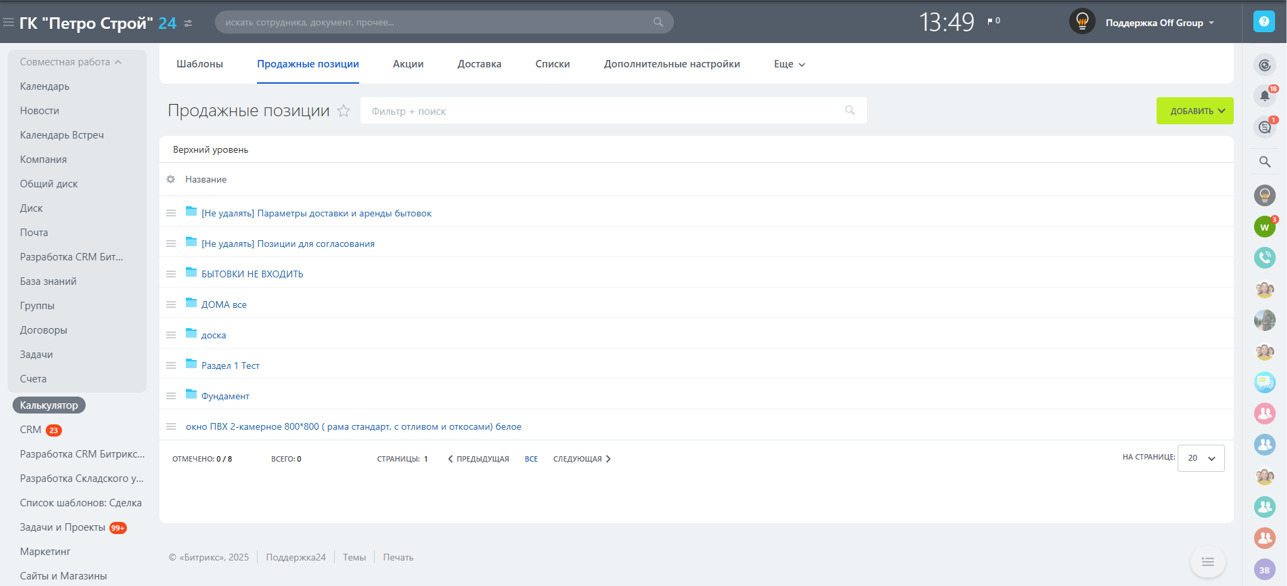Click the swap arrows icon beside the portal name
Image resolution: width=1287 pixels, height=586 pixels.
pyautogui.click(x=188, y=22)
